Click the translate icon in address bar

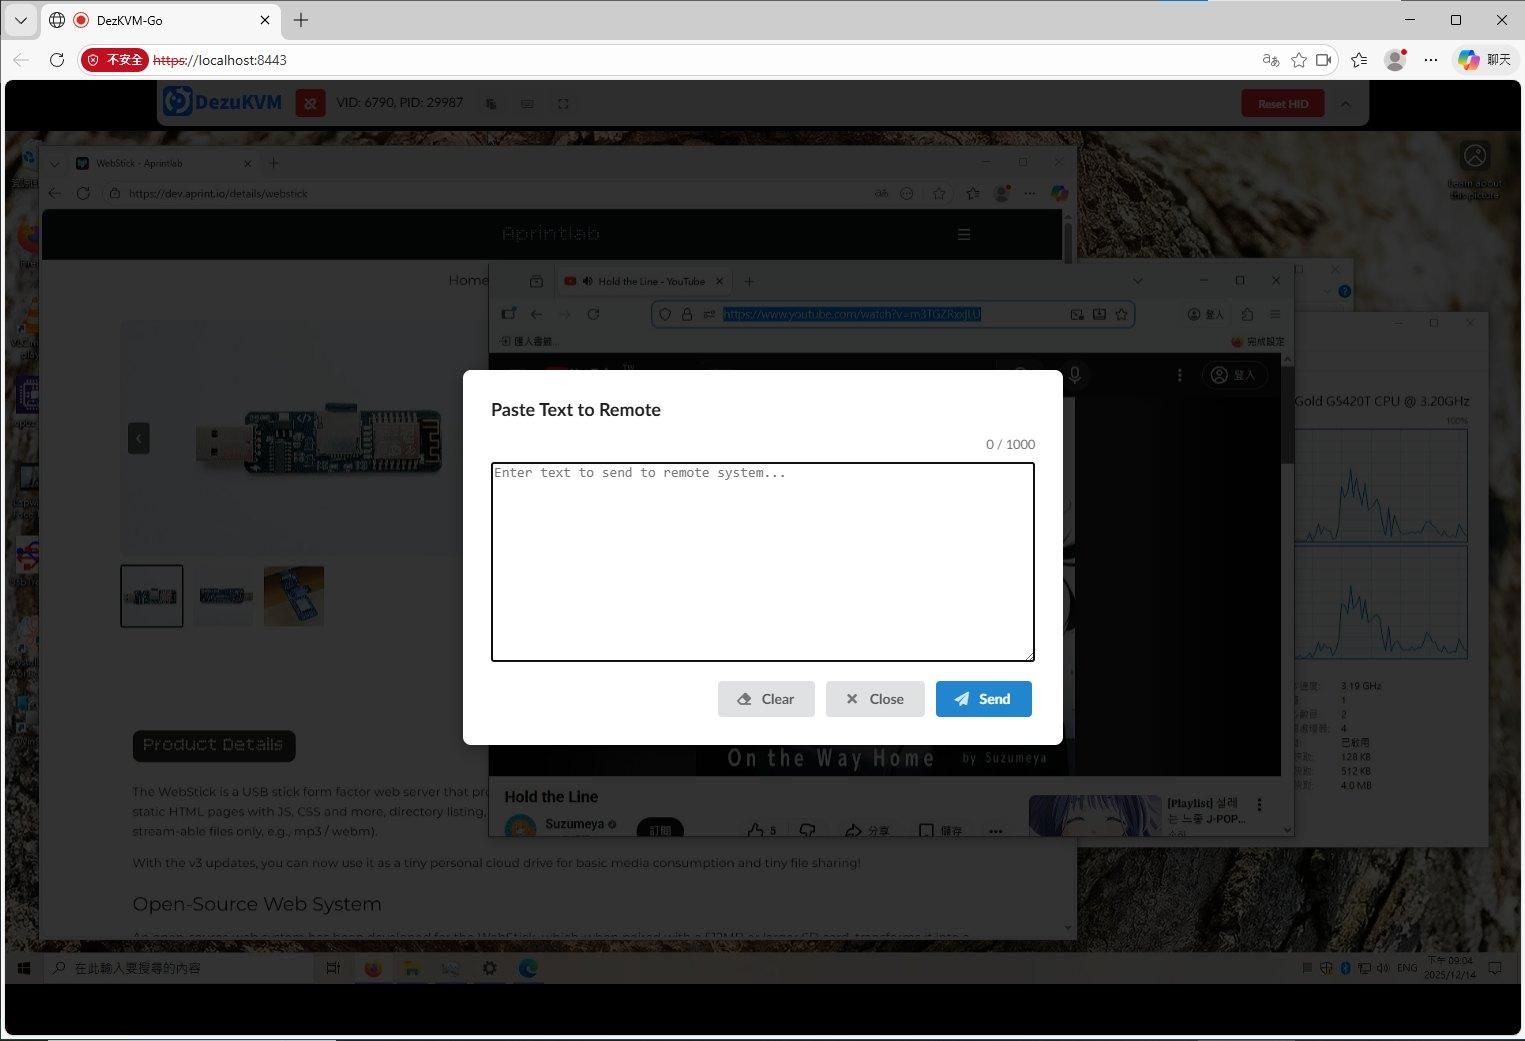click(1271, 60)
